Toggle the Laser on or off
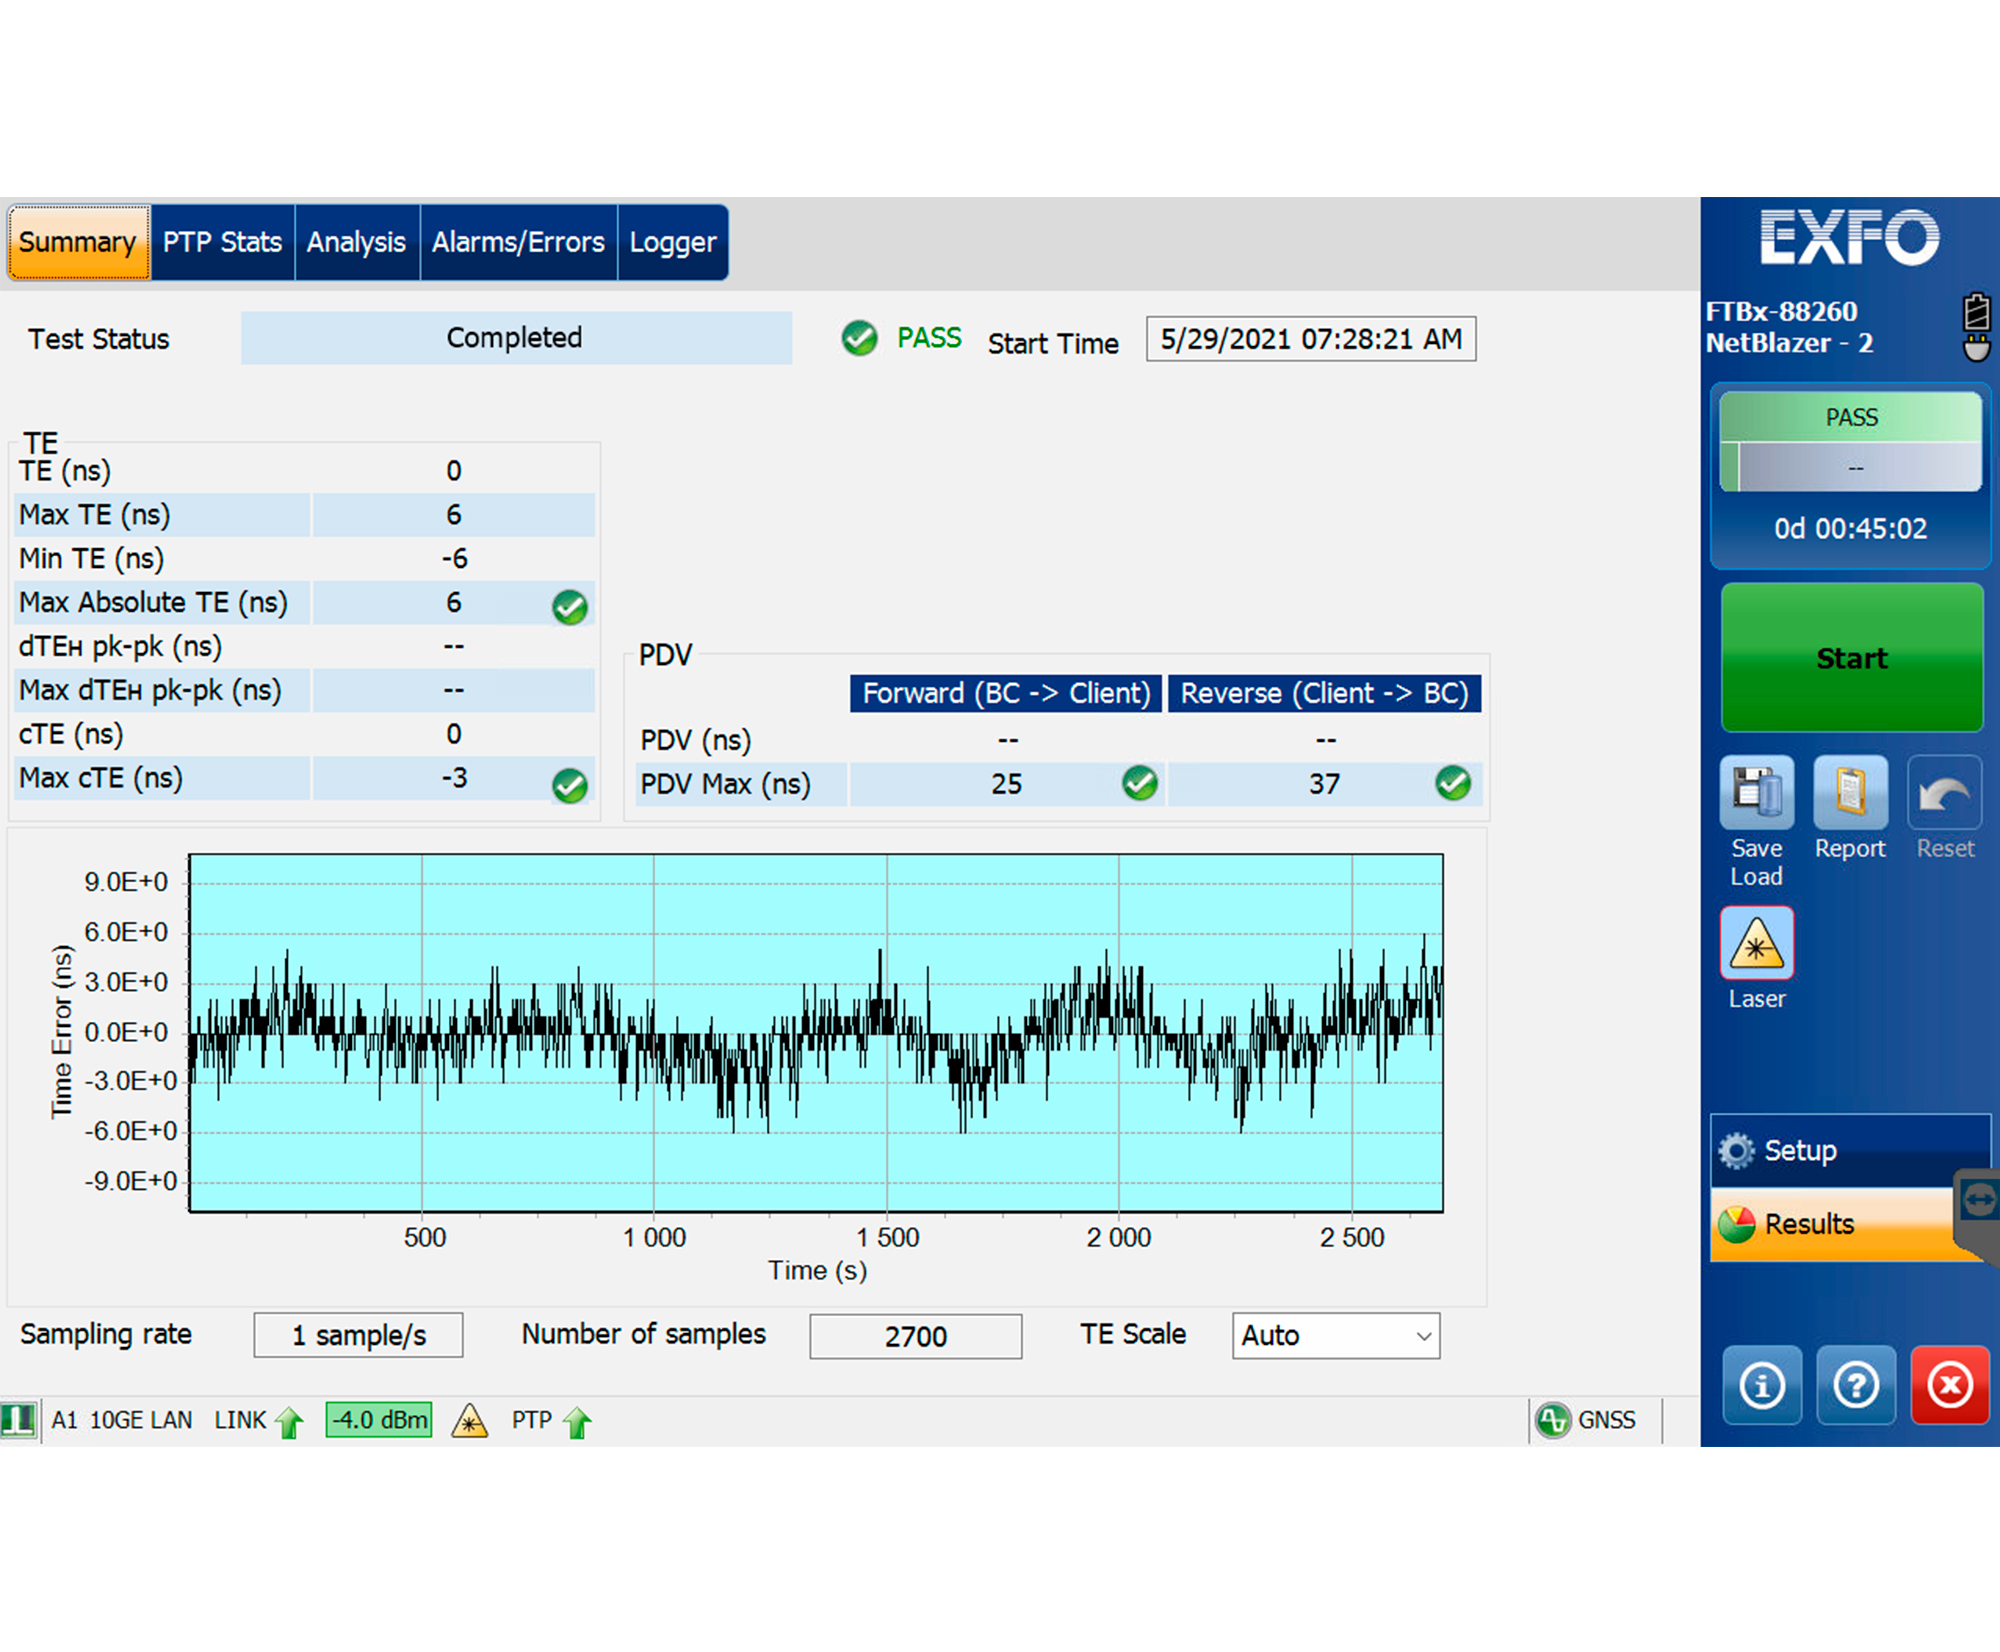 (x=1756, y=941)
